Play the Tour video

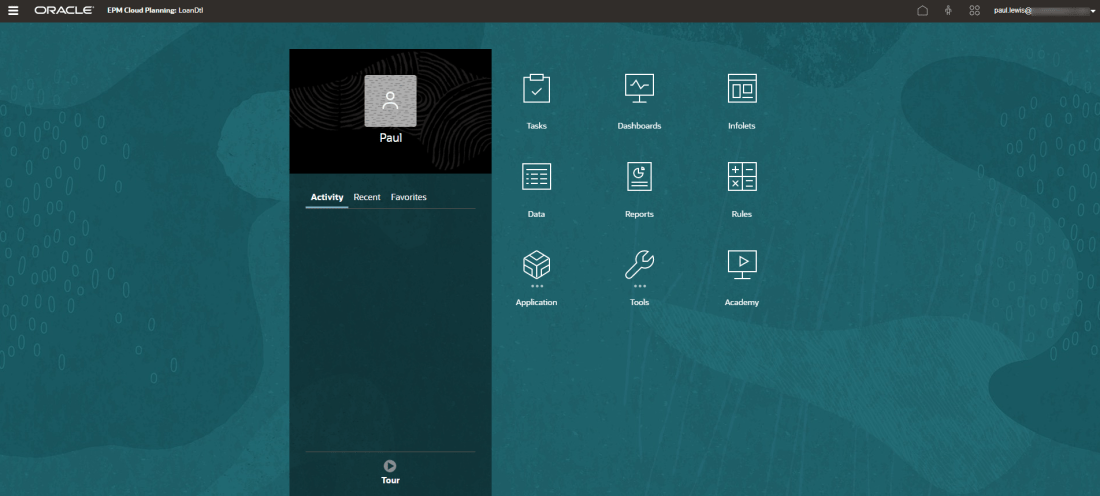tap(390, 466)
